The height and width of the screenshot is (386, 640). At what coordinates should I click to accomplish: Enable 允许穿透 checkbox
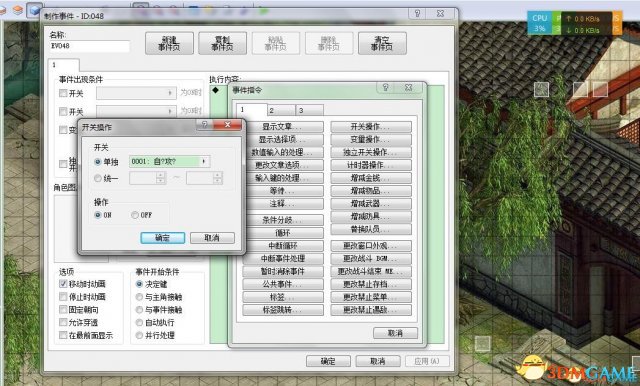(63, 322)
